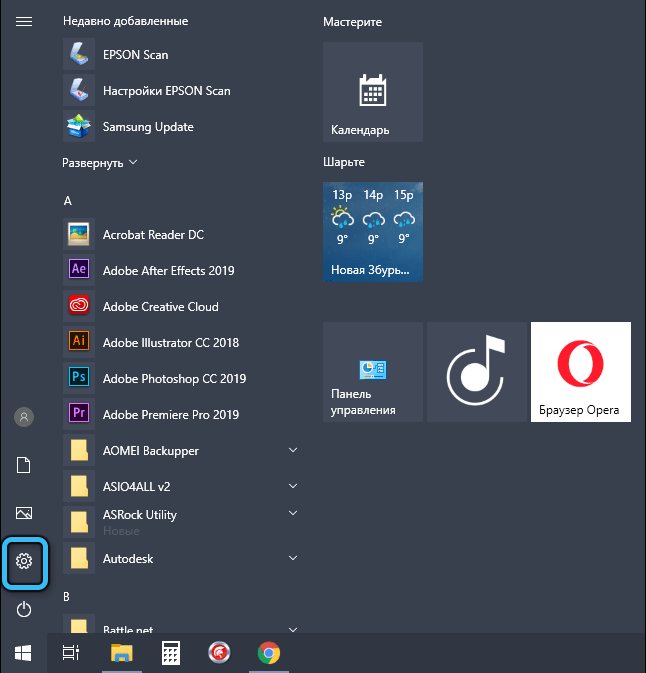
Task: Launch the Adobe Premiere Pro 2019 icon
Action: [79, 414]
